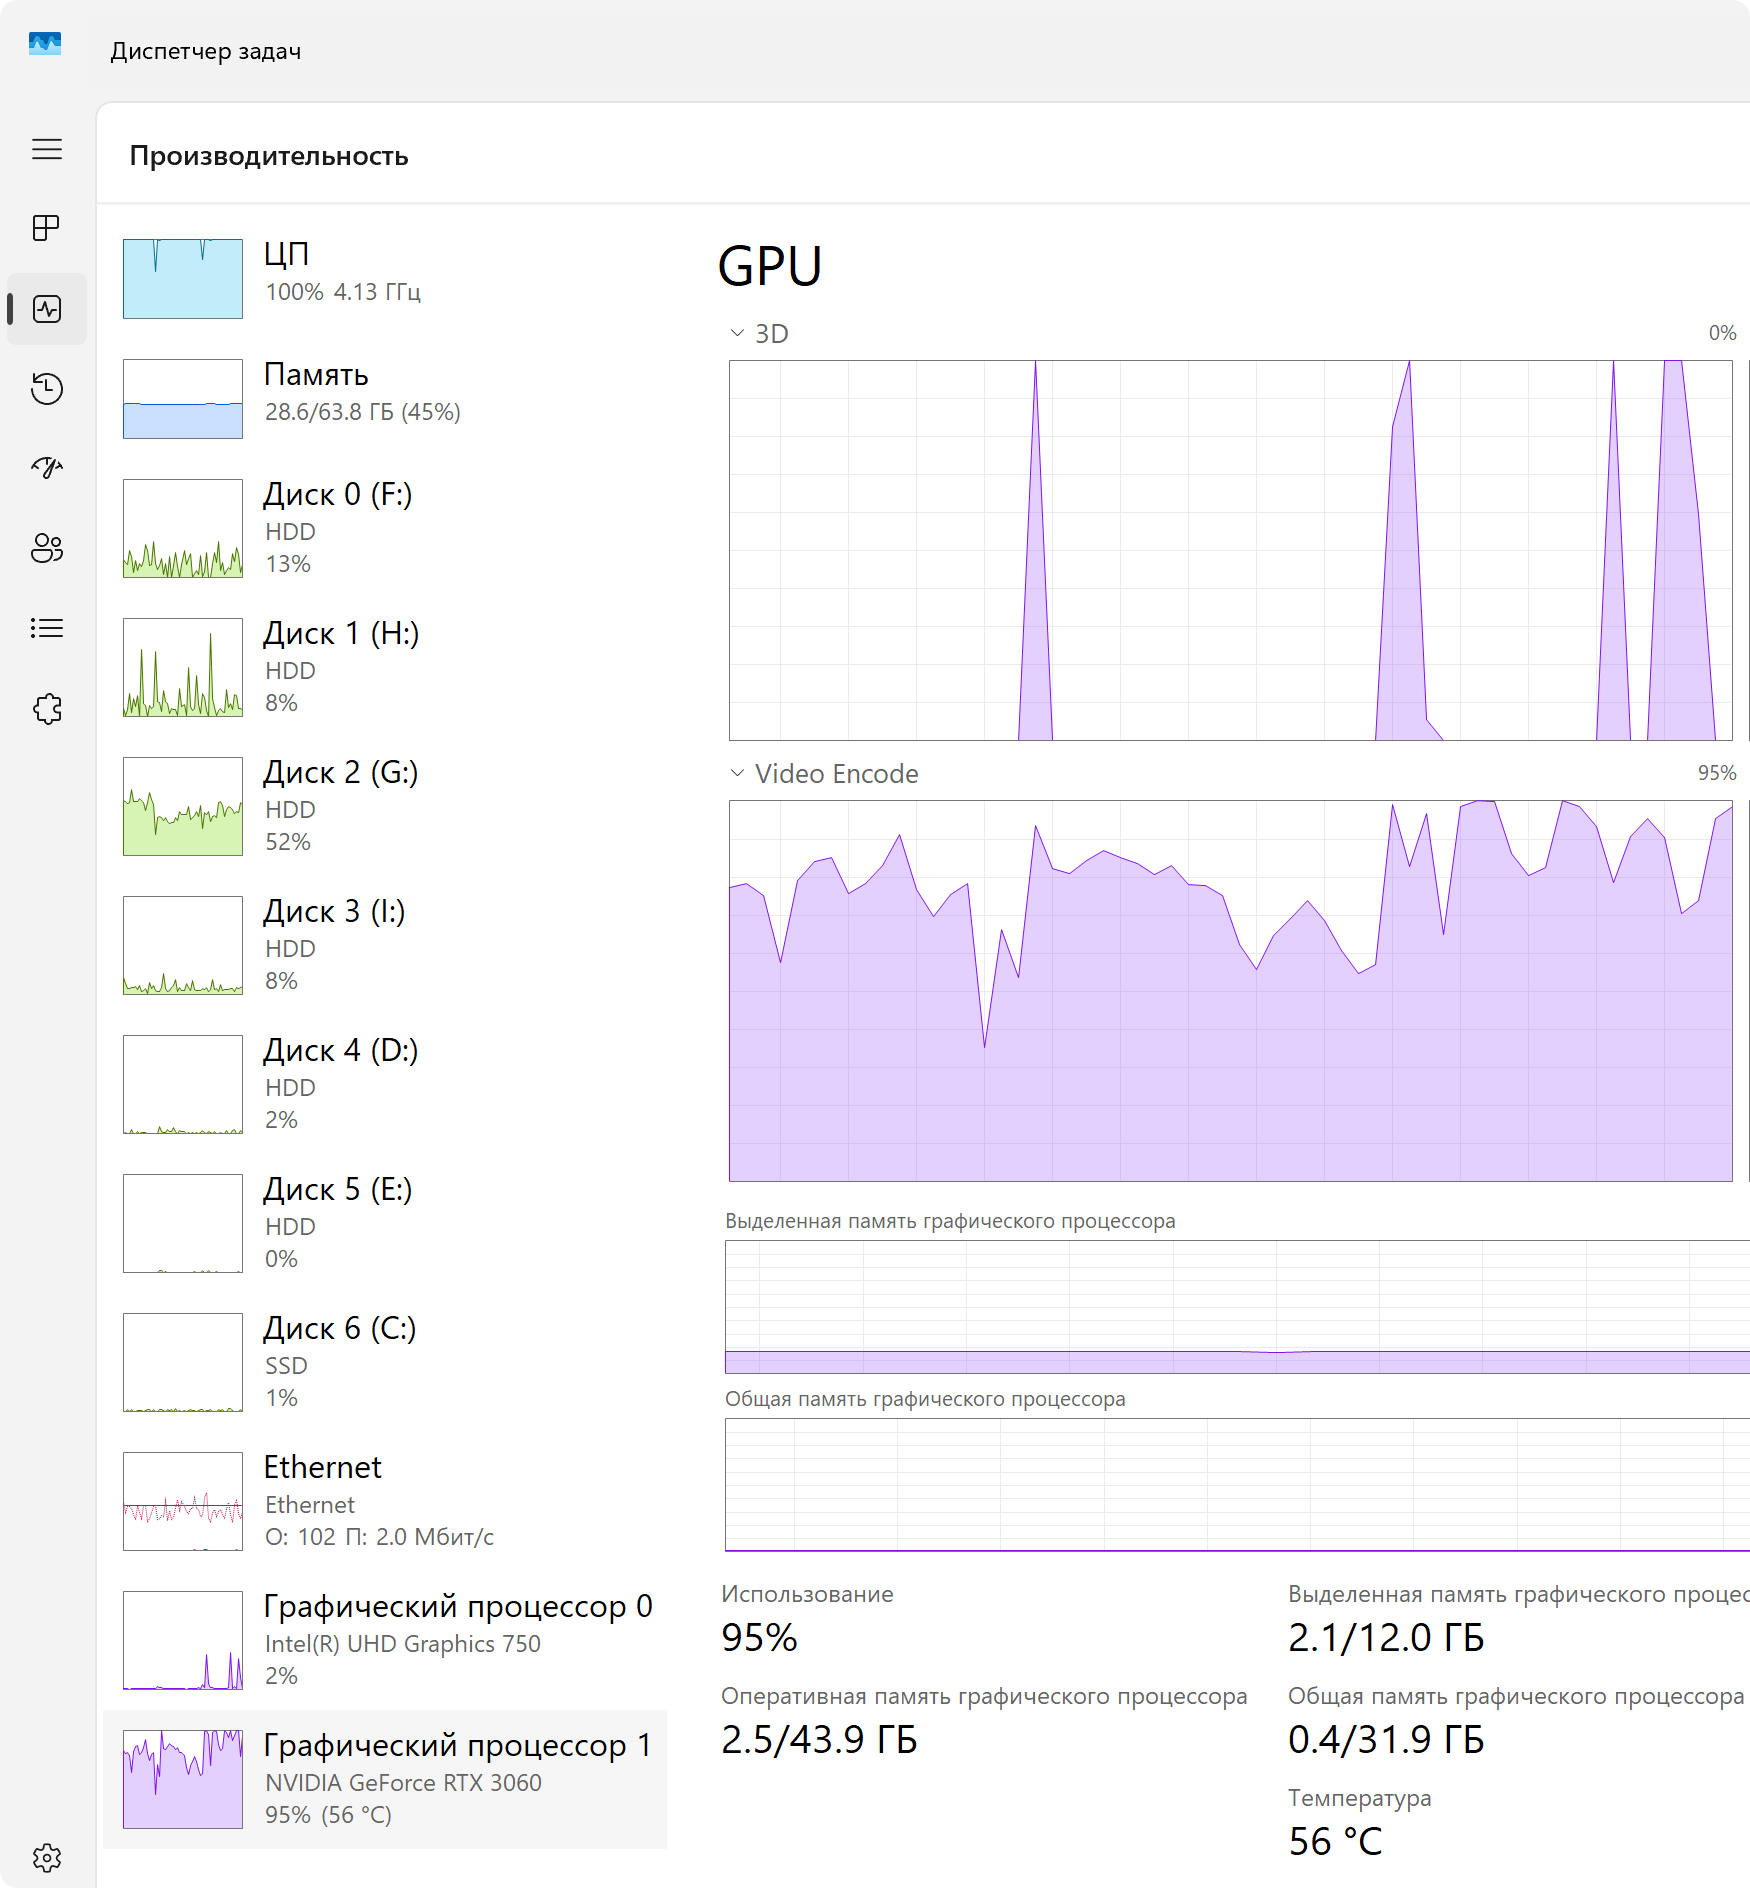Open the Users page icon
Screen dimensions: 1750x1888
(x=47, y=548)
